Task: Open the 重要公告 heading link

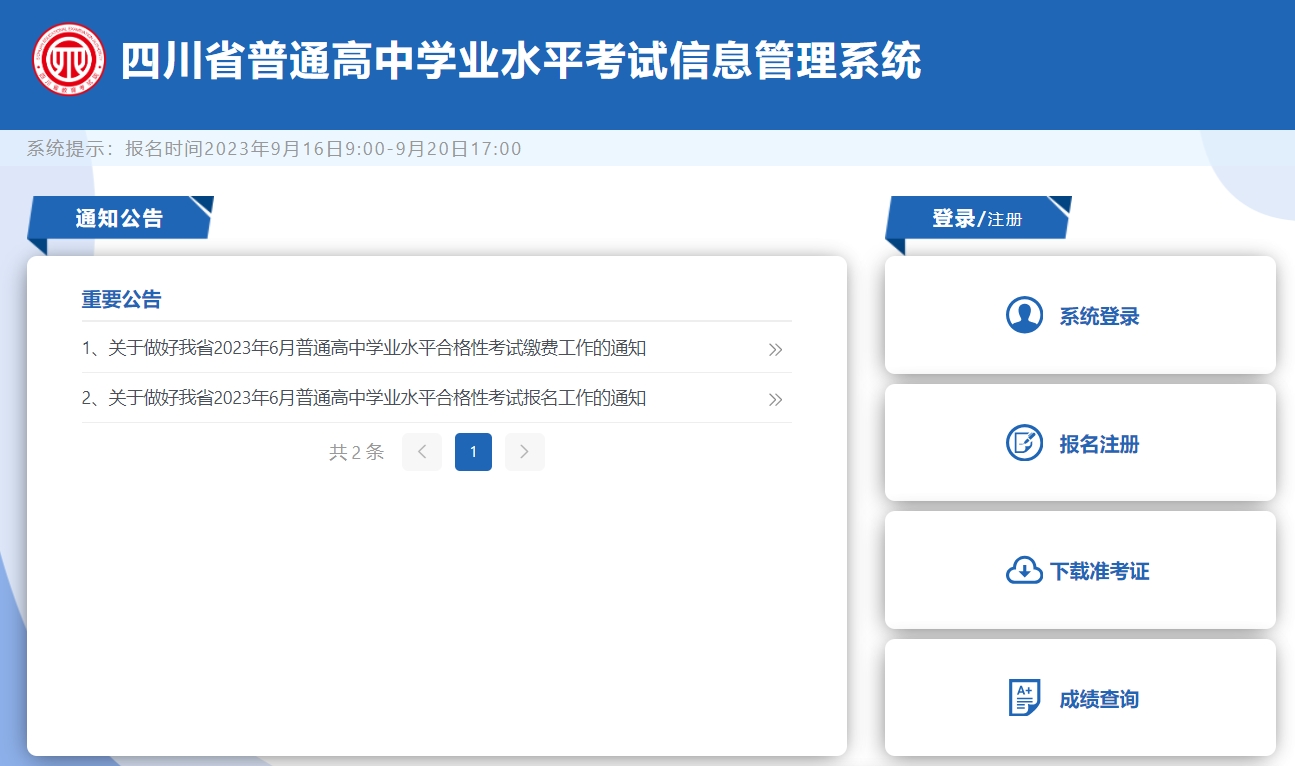Action: (122, 299)
